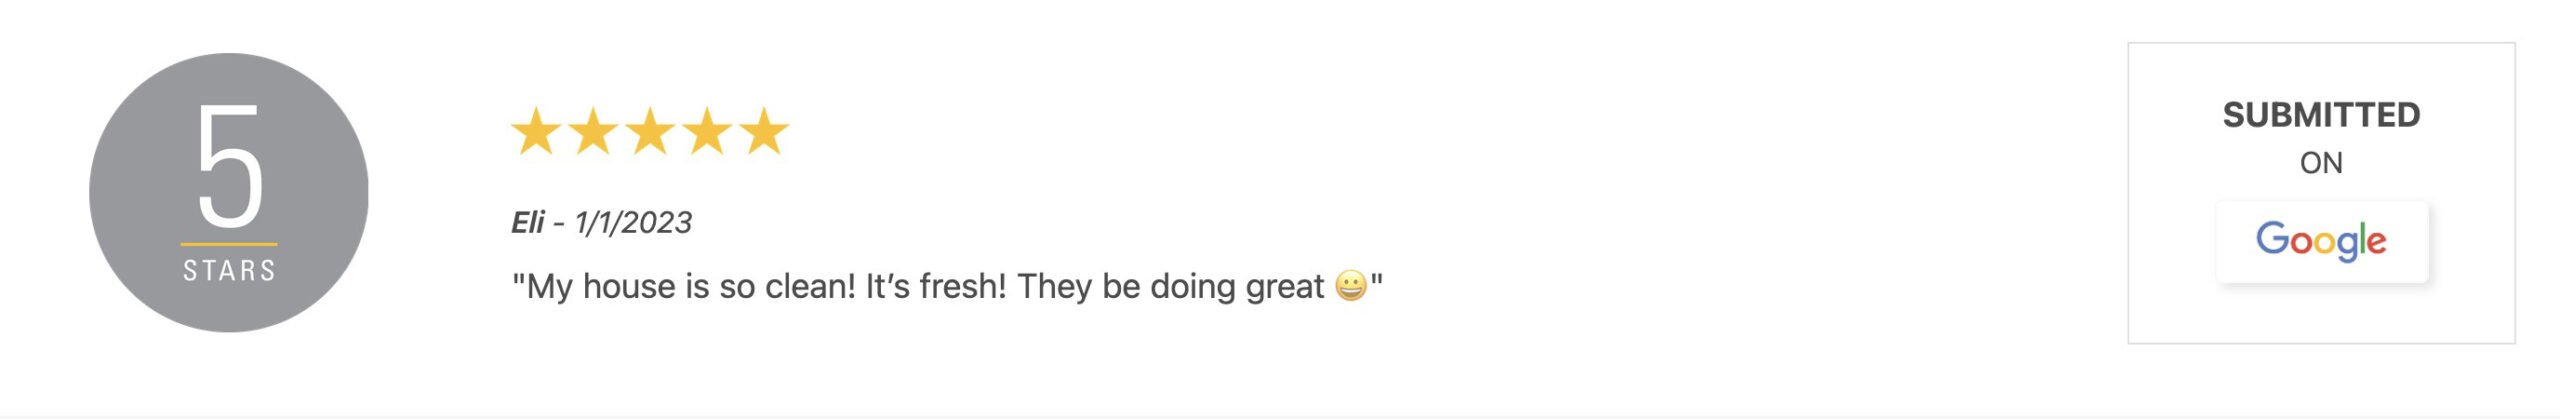Click the Submitted on Google bordered box
Image resolution: width=2560 pixels, height=419 pixels.
pos(2321,193)
